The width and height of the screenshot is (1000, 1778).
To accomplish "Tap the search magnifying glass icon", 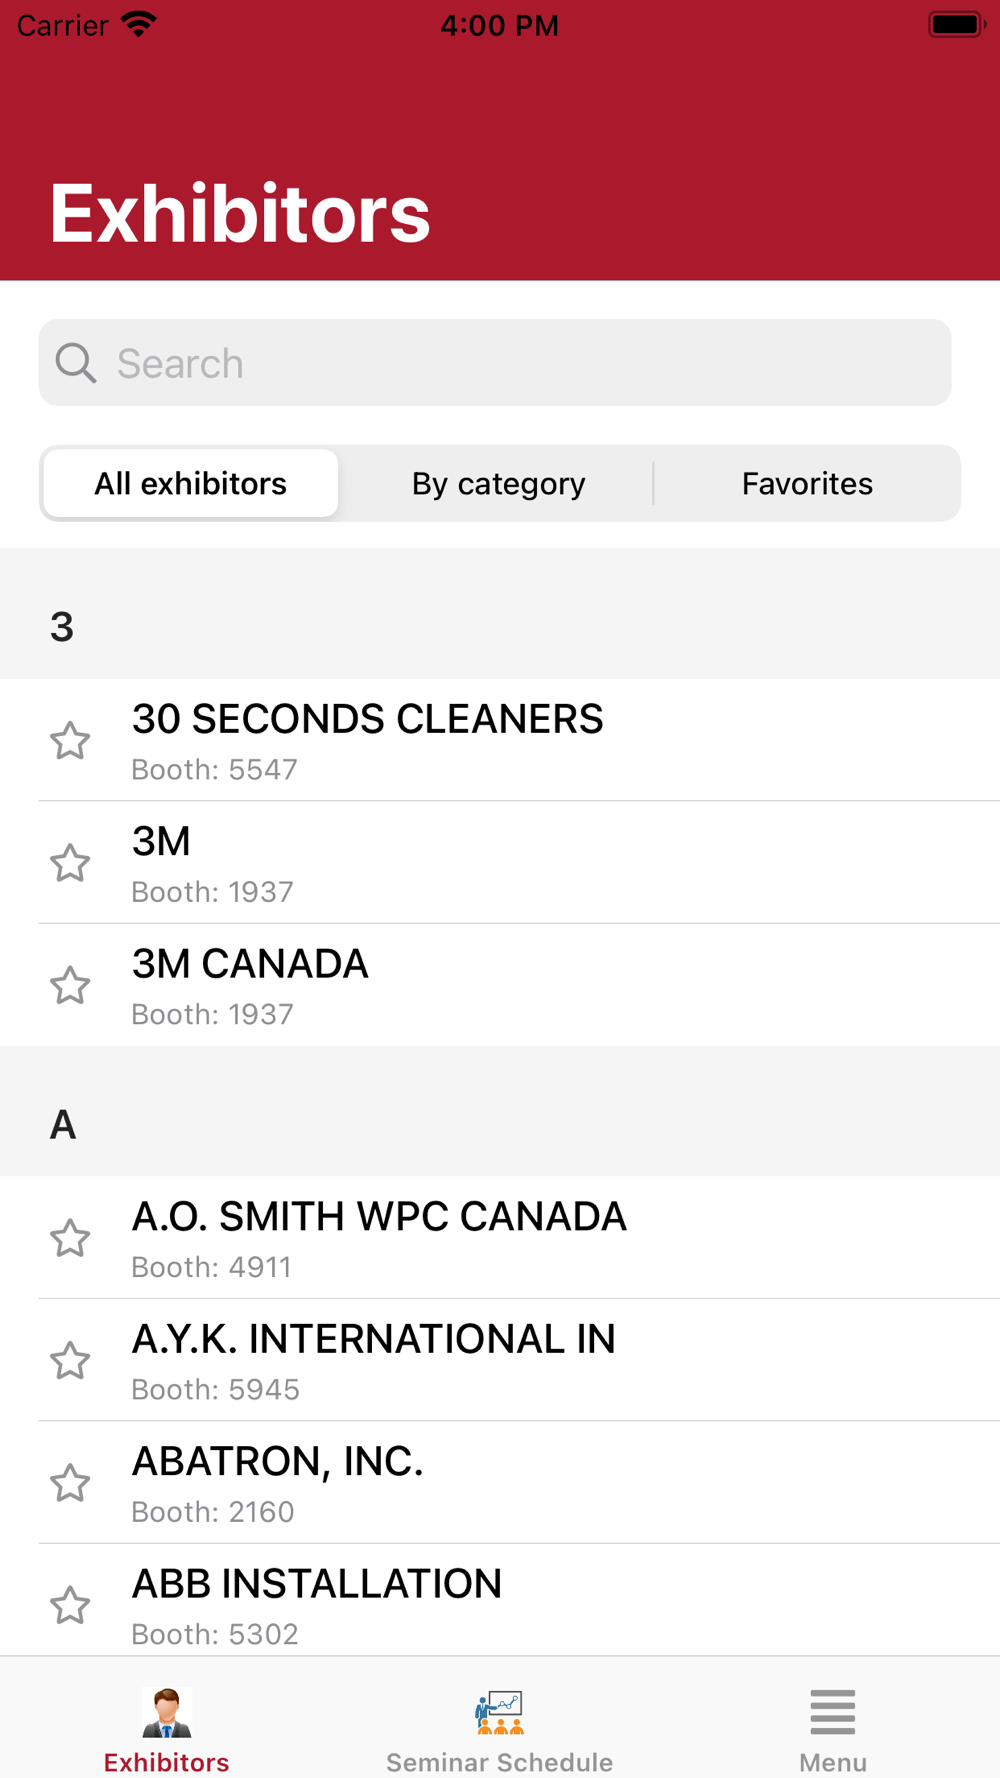I will pyautogui.click(x=76, y=363).
